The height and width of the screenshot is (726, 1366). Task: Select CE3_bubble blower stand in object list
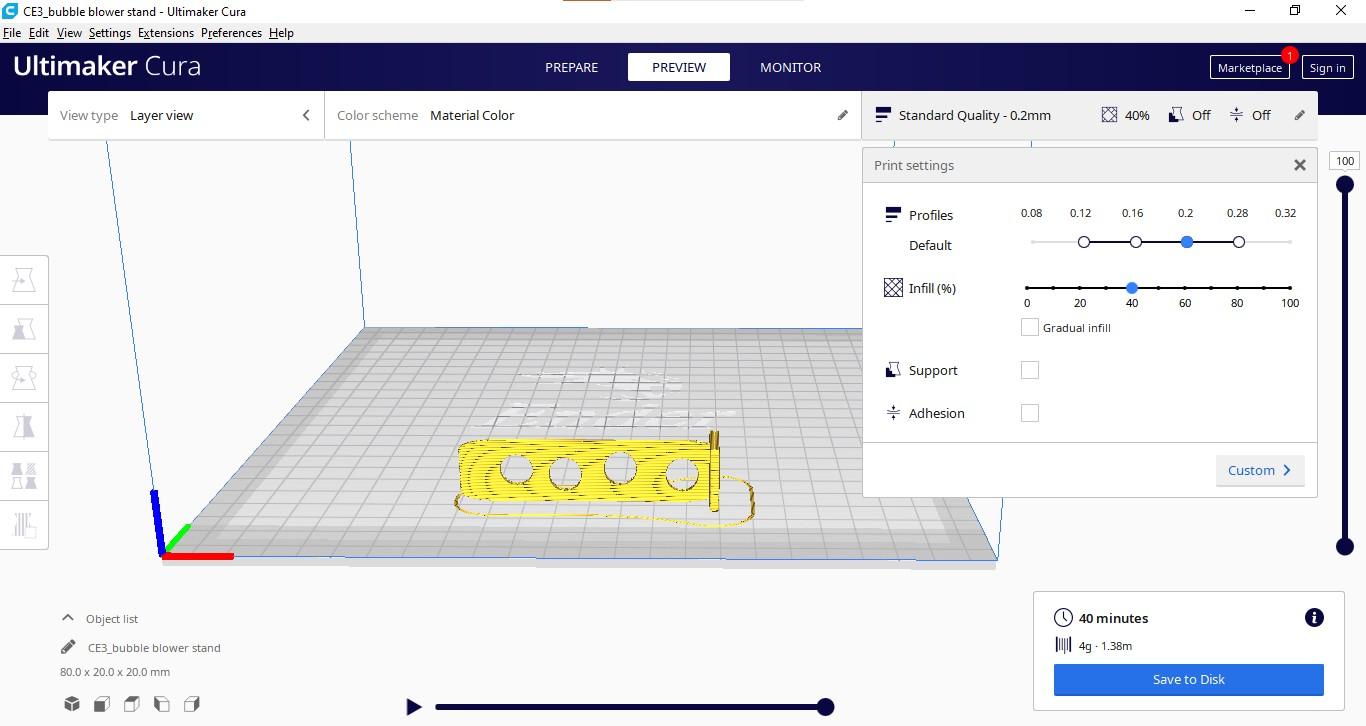click(154, 648)
